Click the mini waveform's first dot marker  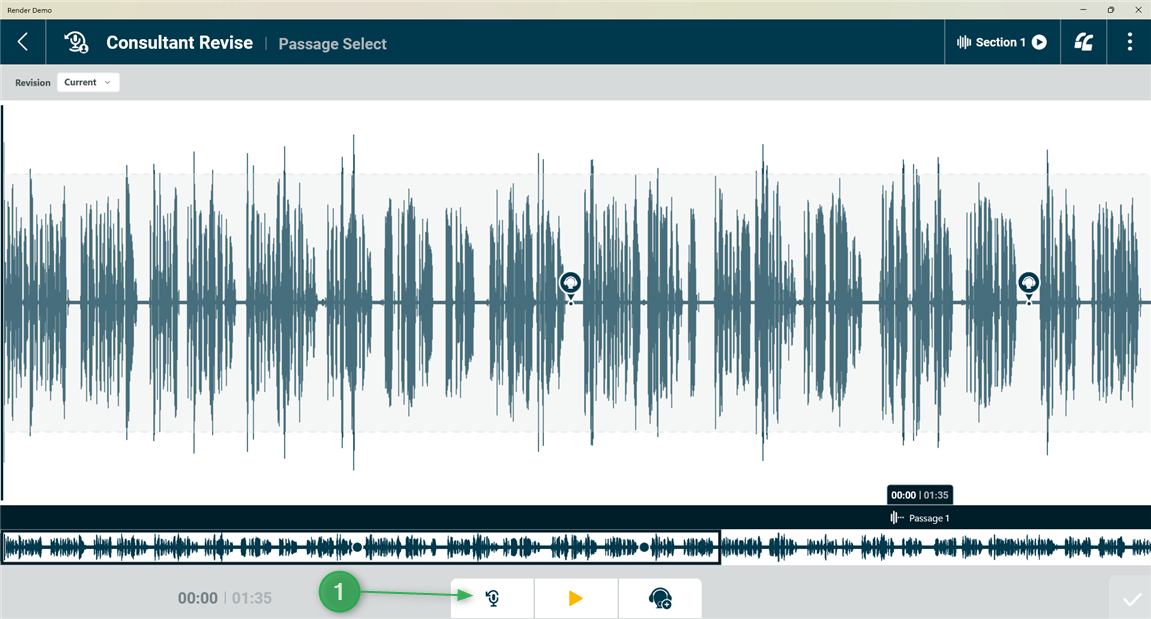pyautogui.click(x=357, y=547)
